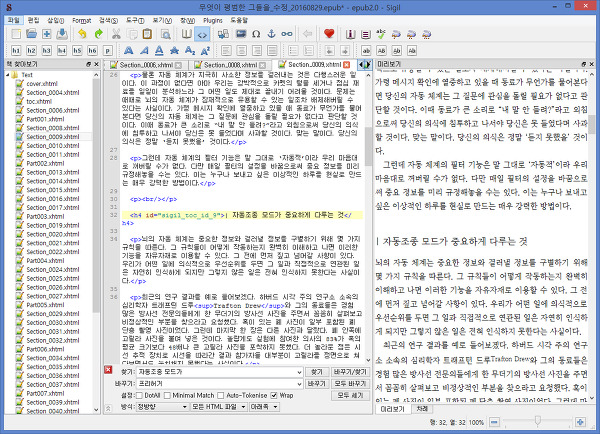
Task: Click the Cut scissors icon
Action: tap(116, 34)
